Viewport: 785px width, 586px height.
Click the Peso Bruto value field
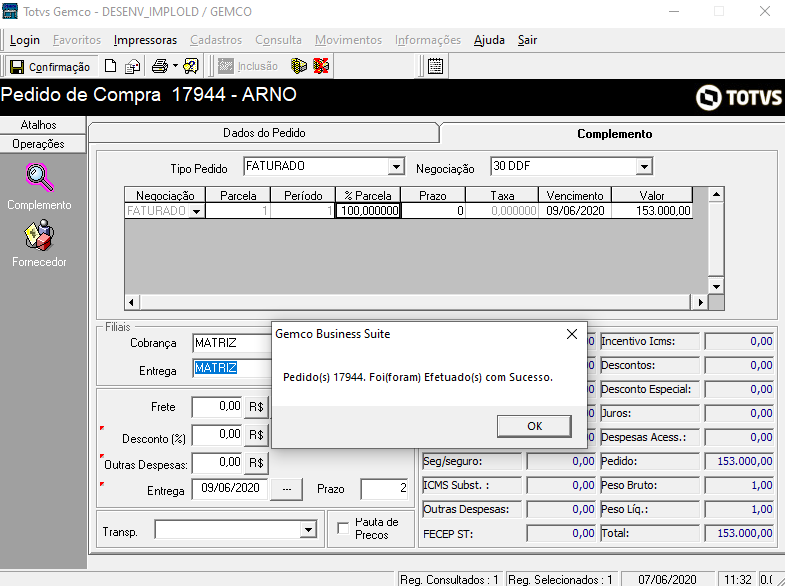coord(739,485)
